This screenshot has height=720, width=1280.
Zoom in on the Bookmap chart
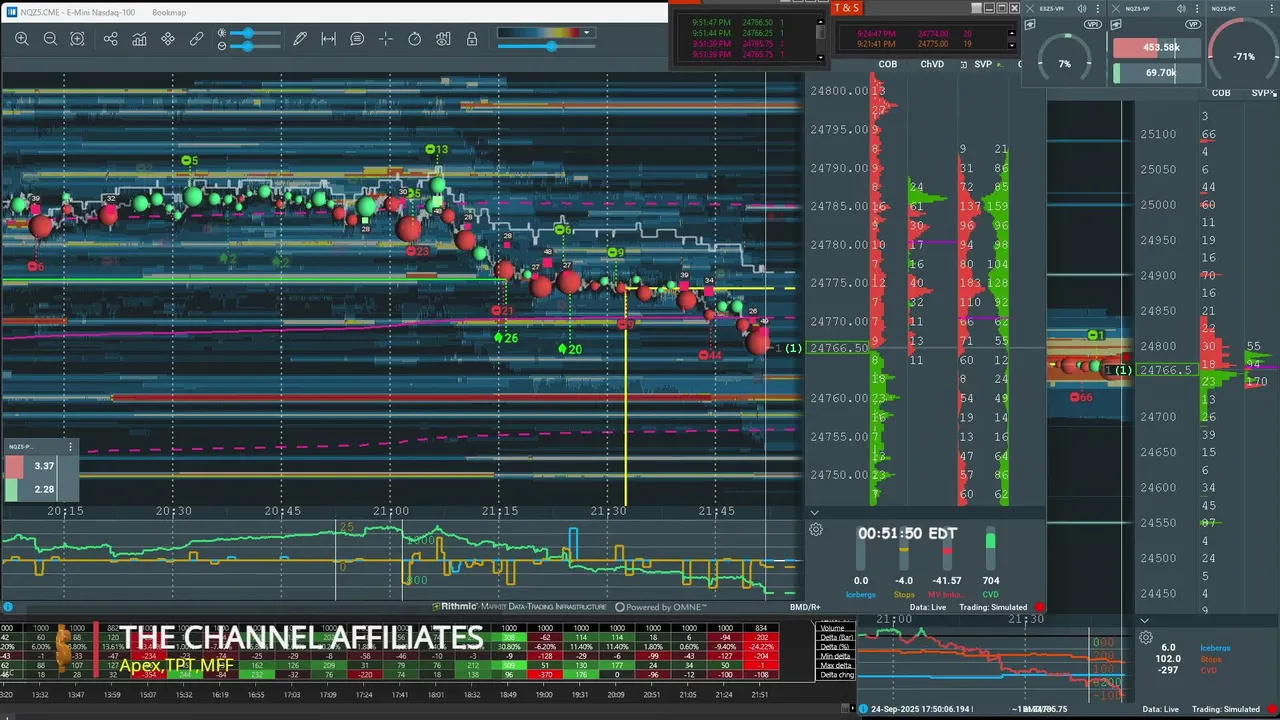21,39
